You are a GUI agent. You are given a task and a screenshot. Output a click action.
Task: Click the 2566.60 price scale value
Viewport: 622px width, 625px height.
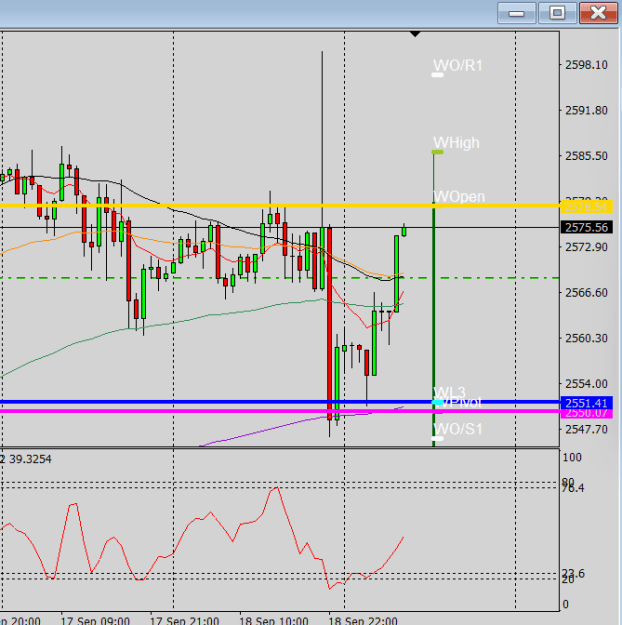point(587,293)
